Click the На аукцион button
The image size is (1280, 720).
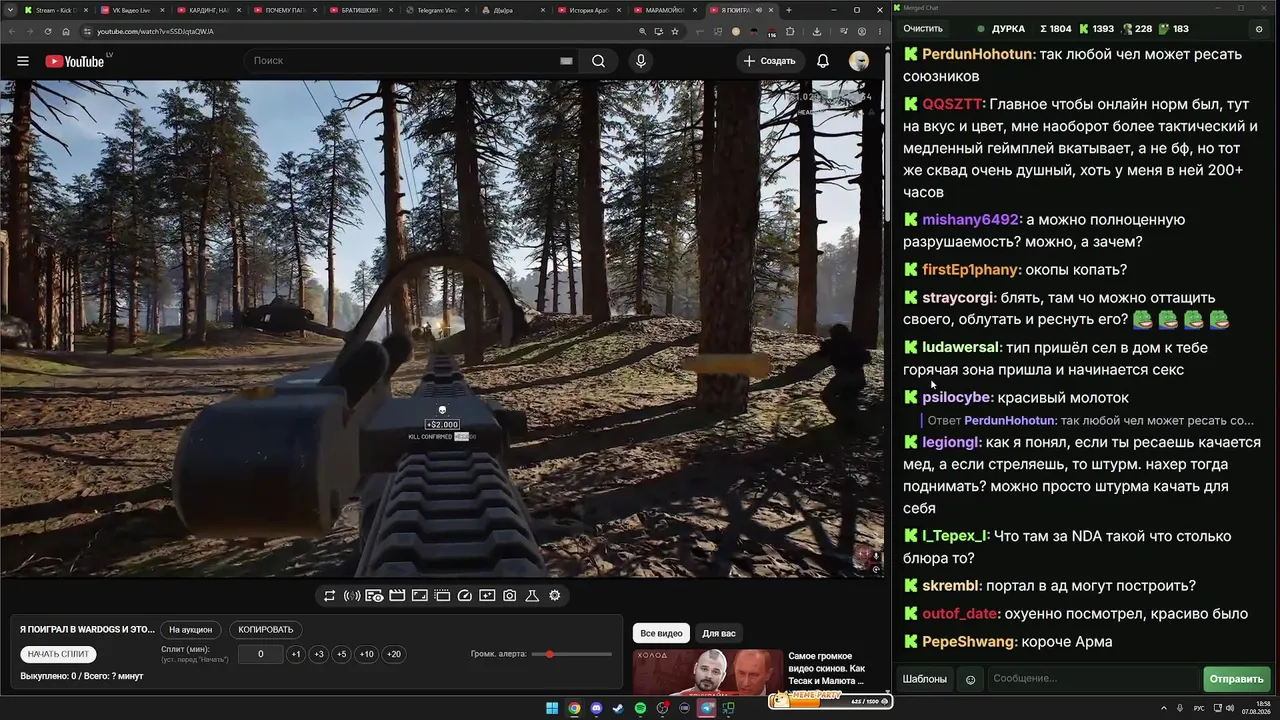click(190, 630)
